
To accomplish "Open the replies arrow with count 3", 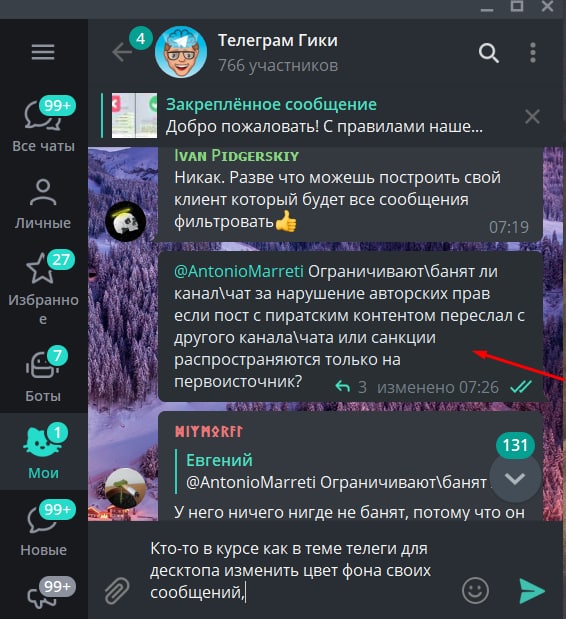I will point(350,387).
